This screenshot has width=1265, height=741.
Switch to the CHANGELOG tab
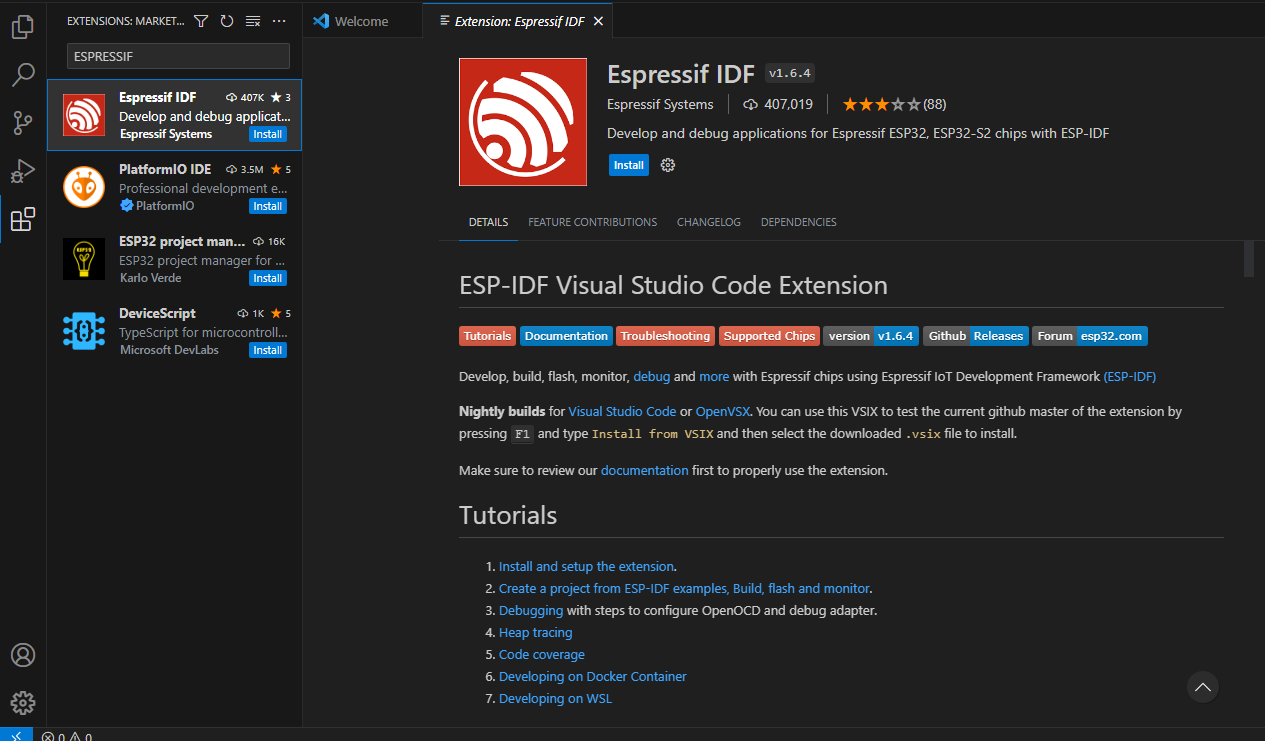click(708, 222)
